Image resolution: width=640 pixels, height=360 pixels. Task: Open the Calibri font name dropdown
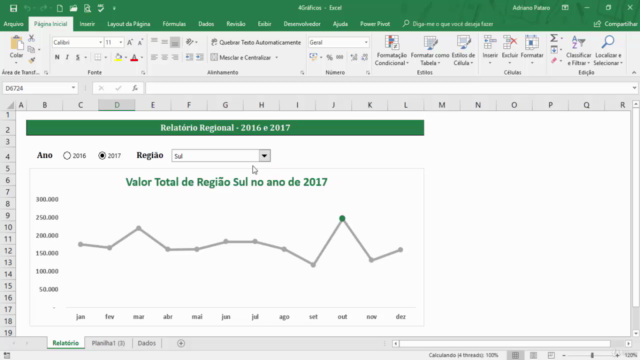(x=100, y=42)
